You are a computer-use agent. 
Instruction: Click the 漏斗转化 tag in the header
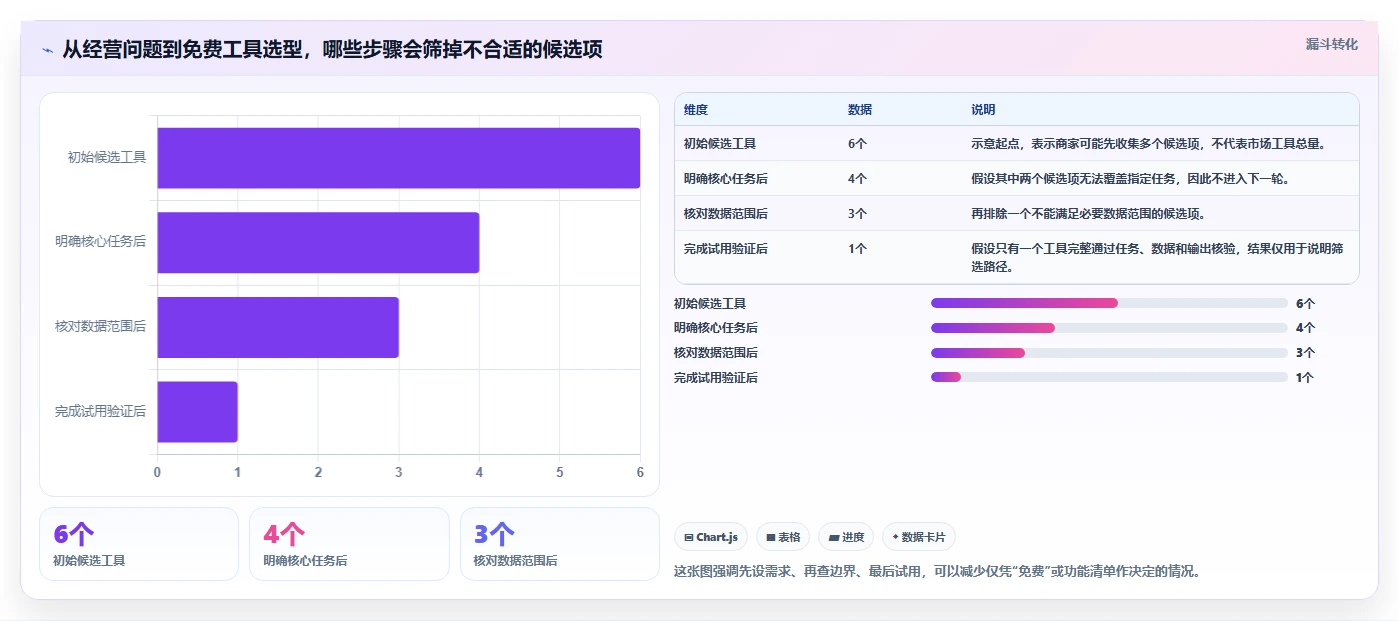1332,44
